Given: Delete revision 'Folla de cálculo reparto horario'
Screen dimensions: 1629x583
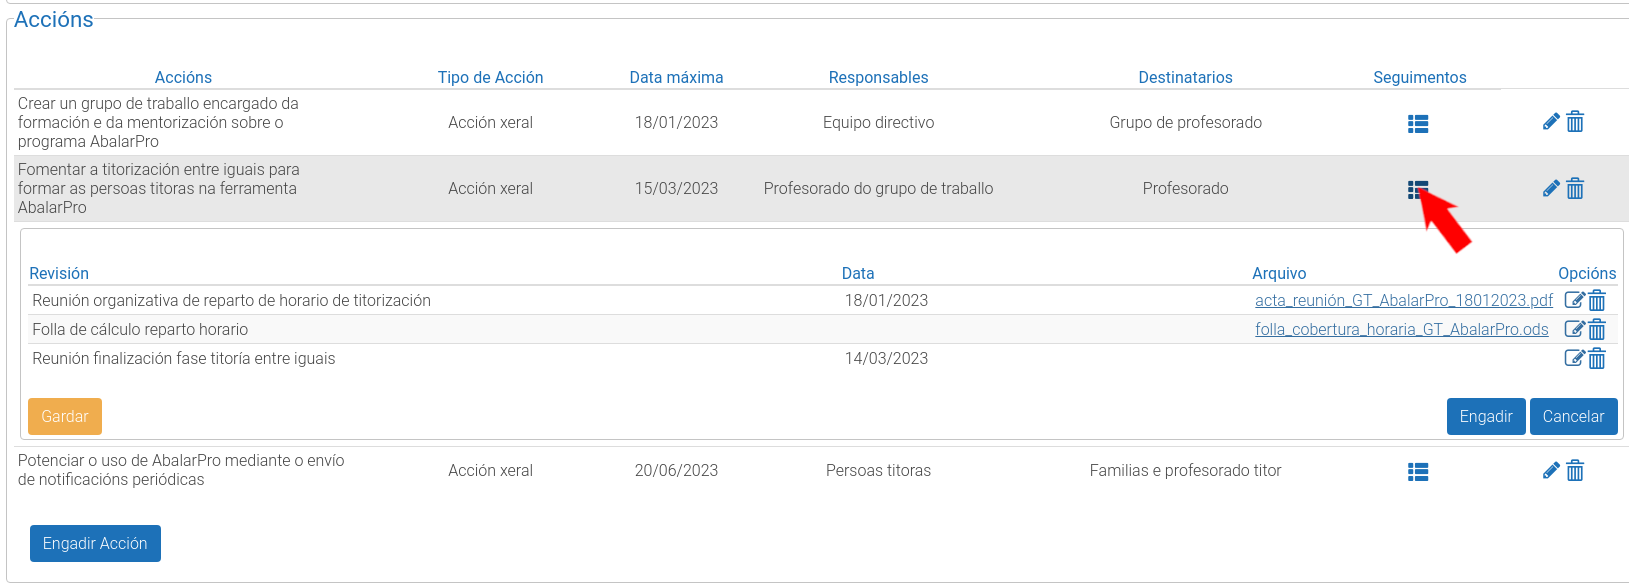Looking at the screenshot, I should coord(1597,329).
